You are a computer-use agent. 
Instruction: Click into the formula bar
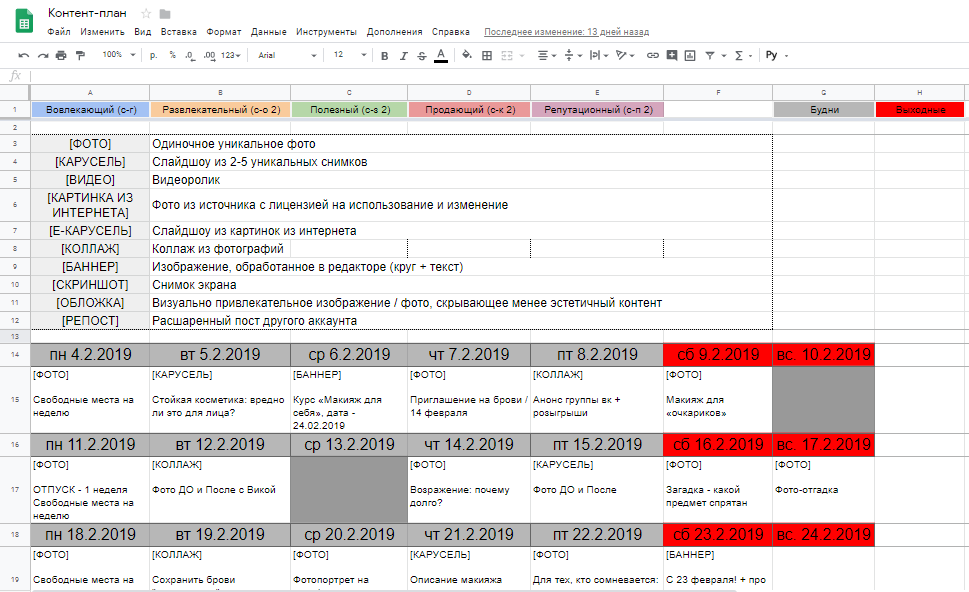coord(498,76)
